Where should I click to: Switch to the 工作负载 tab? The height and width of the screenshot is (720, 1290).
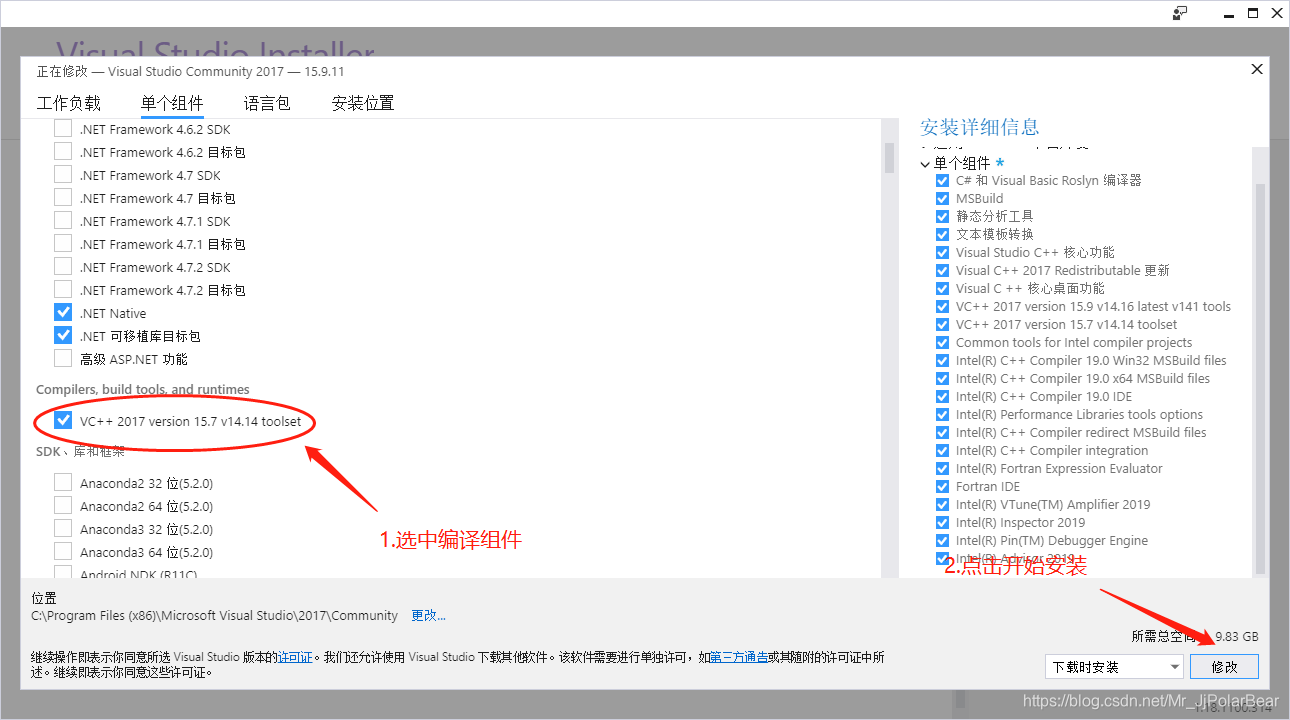[69, 103]
